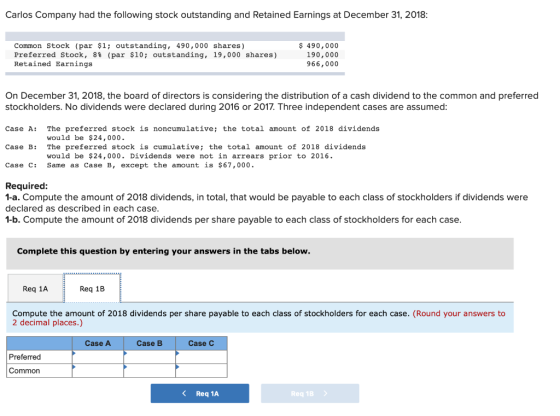Click the Common row Case A cell

pos(98,371)
